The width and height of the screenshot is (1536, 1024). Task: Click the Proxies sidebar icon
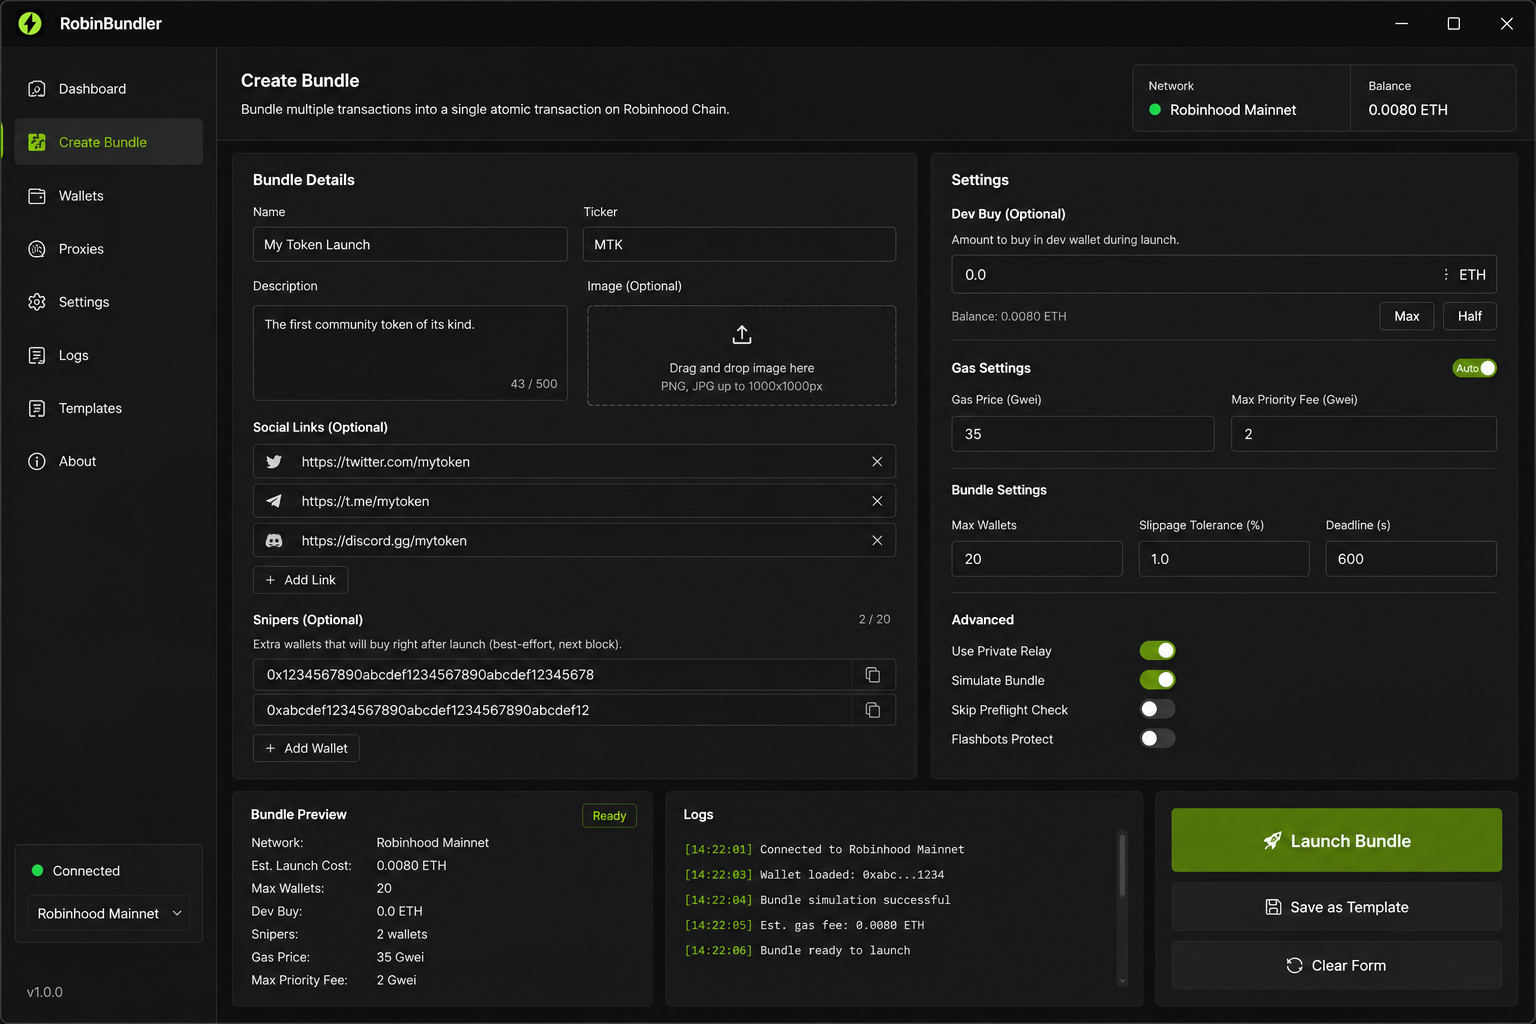[x=37, y=249]
